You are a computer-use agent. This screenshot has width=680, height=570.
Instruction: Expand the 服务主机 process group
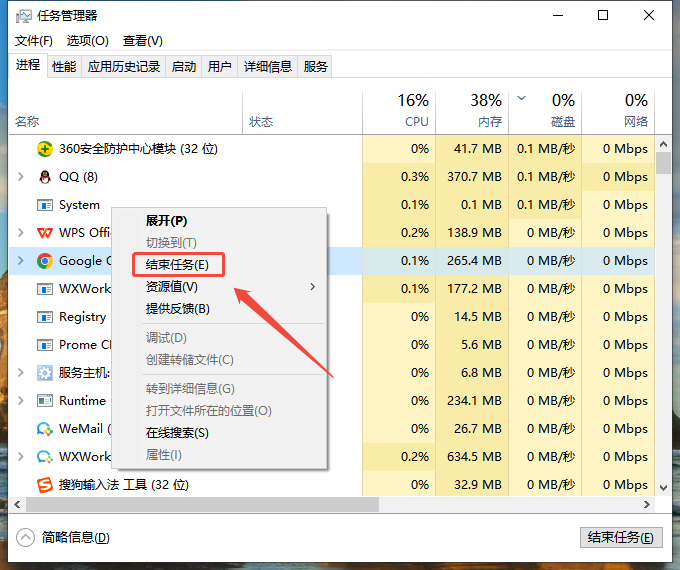[20, 372]
